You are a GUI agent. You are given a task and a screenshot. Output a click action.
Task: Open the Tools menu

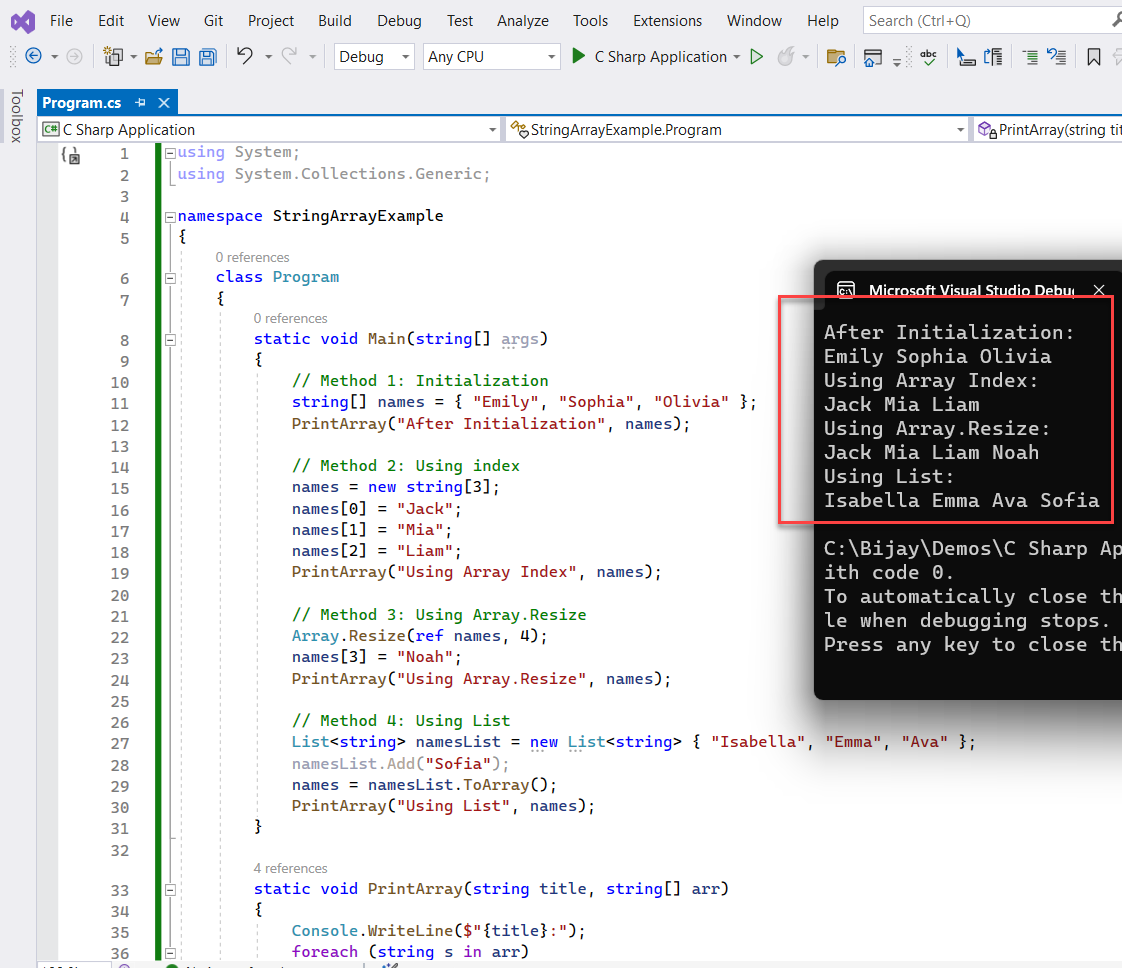590,21
